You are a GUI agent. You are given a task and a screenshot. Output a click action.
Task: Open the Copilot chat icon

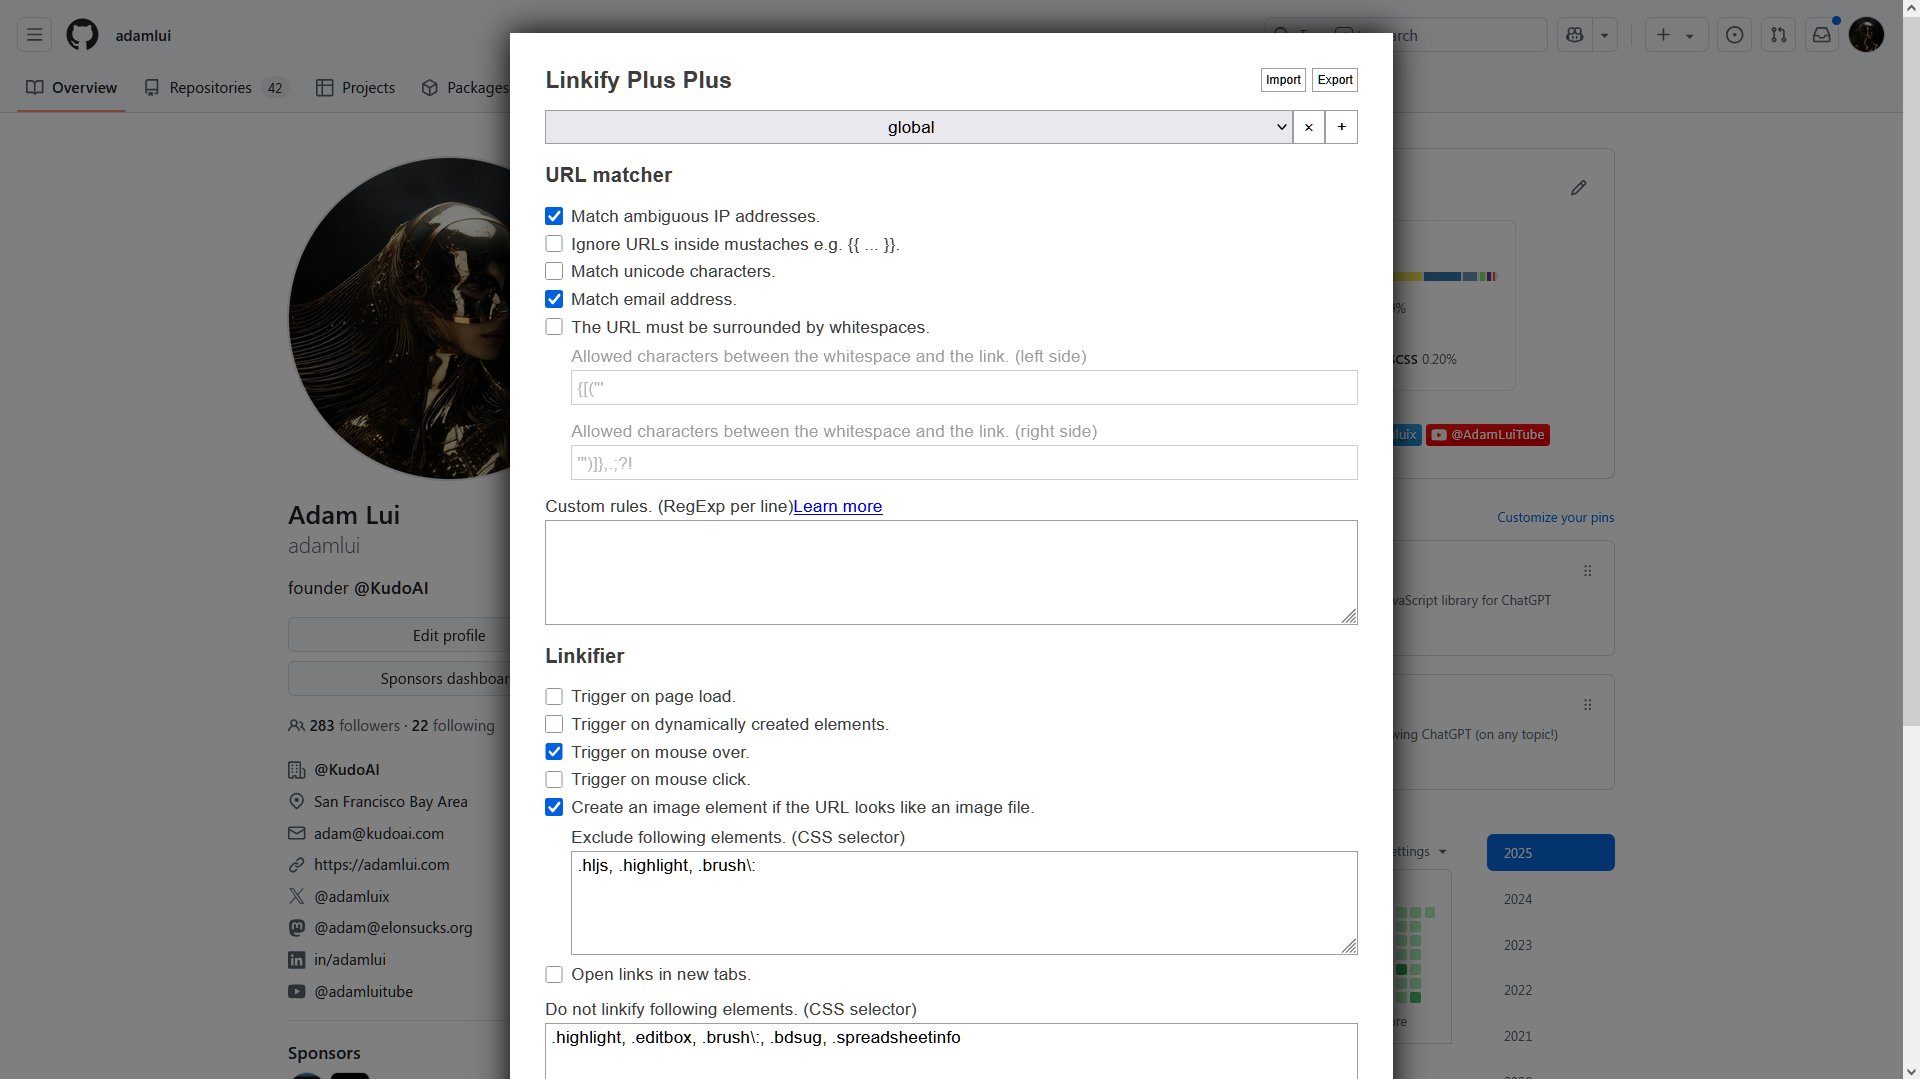1575,35
